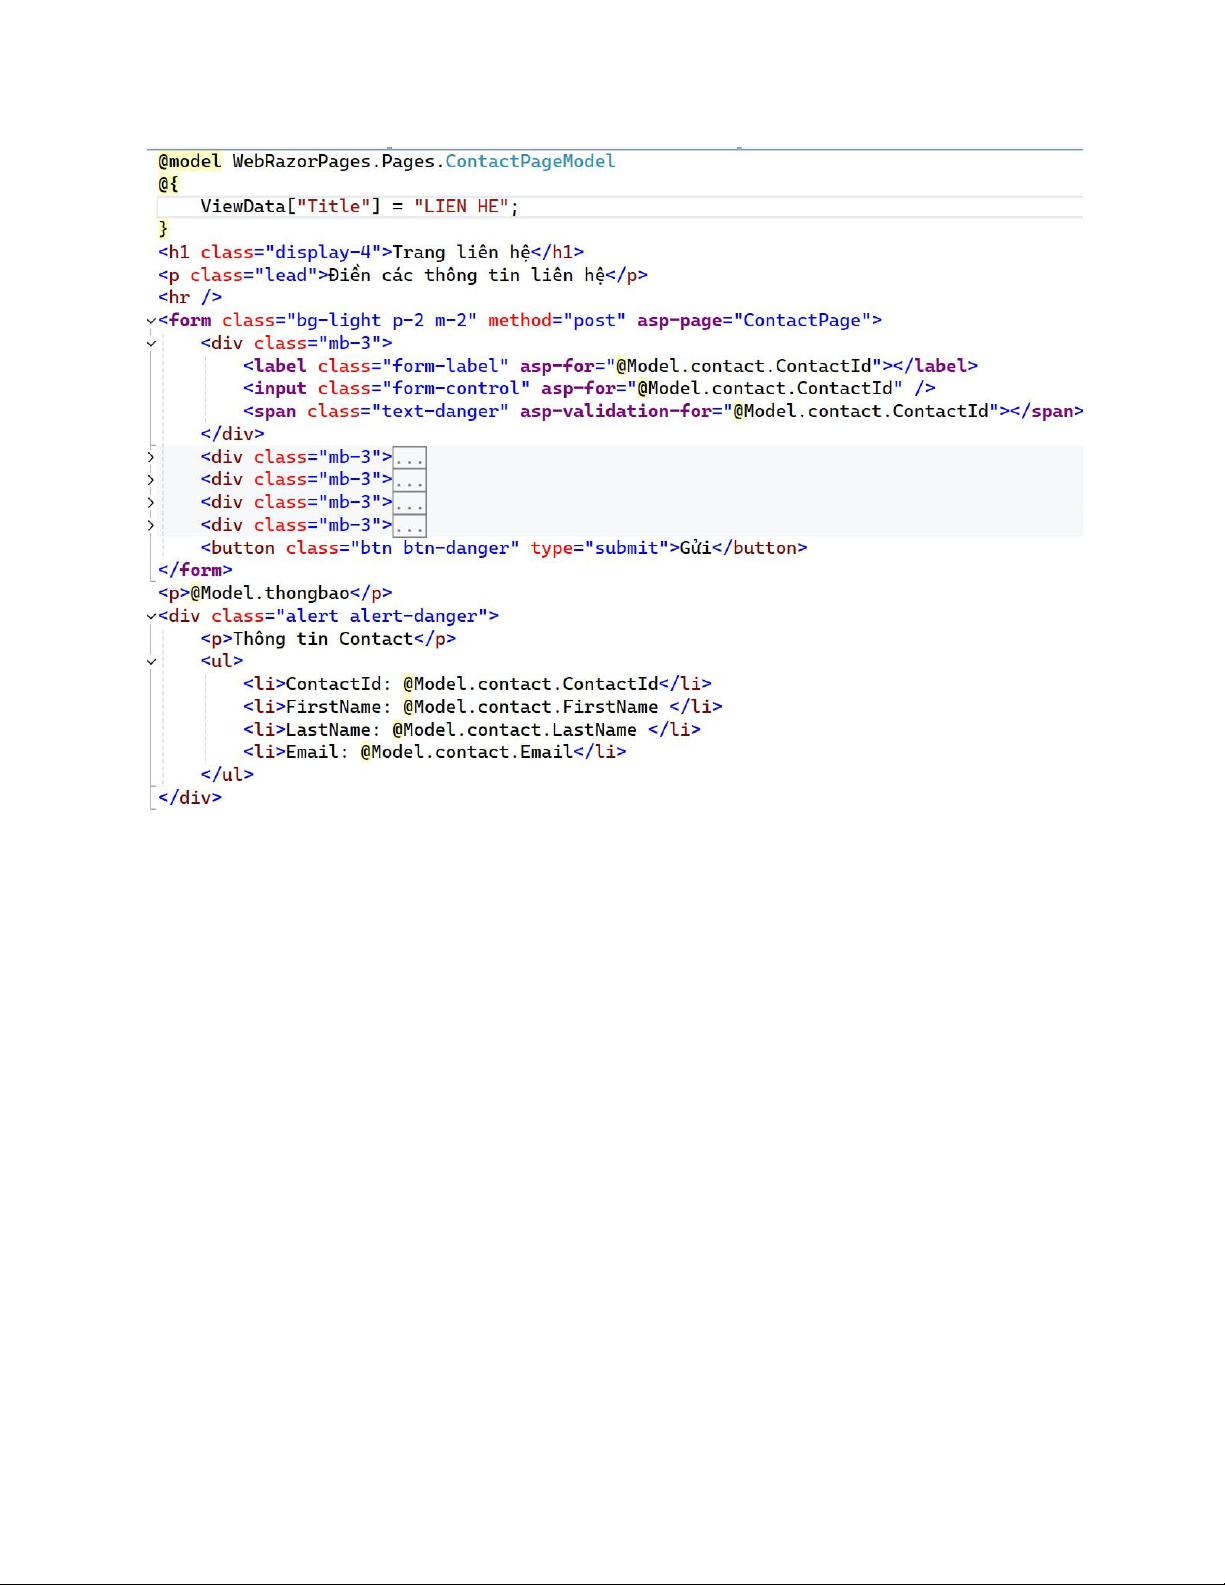This screenshot has width=1225, height=1585.
Task: Expand the third collapsed div mb-3 chevron
Action: coord(151,503)
